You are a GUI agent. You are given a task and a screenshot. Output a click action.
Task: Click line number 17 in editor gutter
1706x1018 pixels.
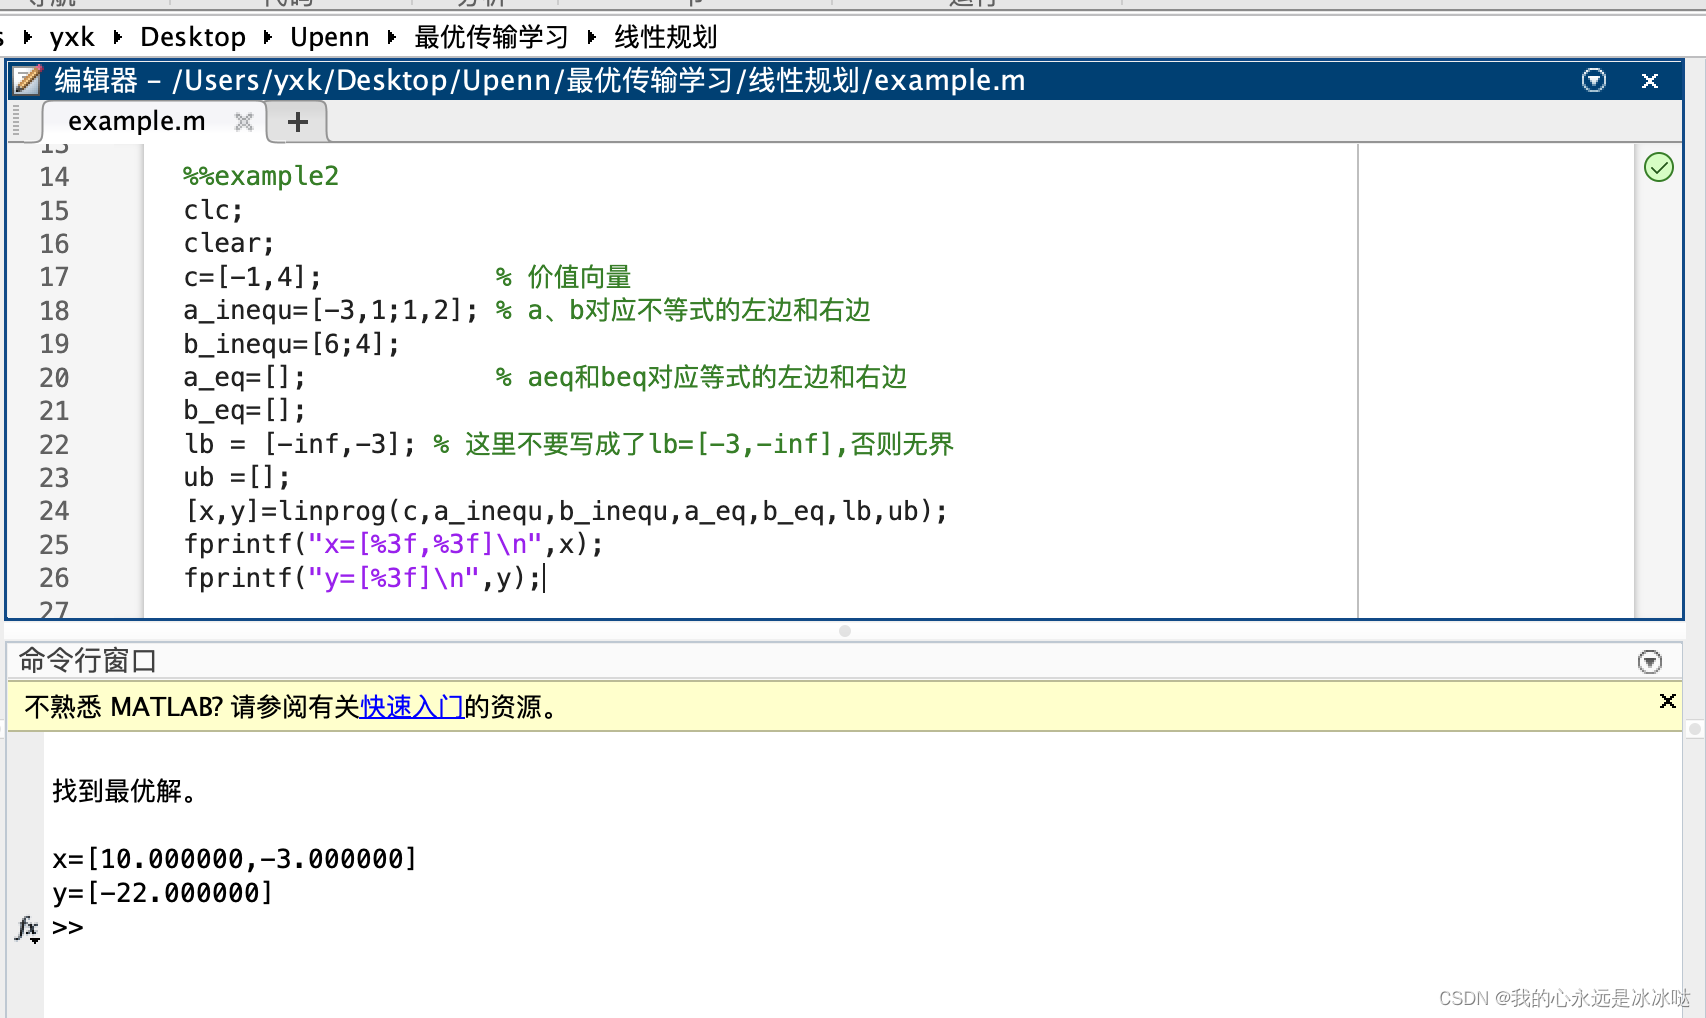click(x=54, y=277)
